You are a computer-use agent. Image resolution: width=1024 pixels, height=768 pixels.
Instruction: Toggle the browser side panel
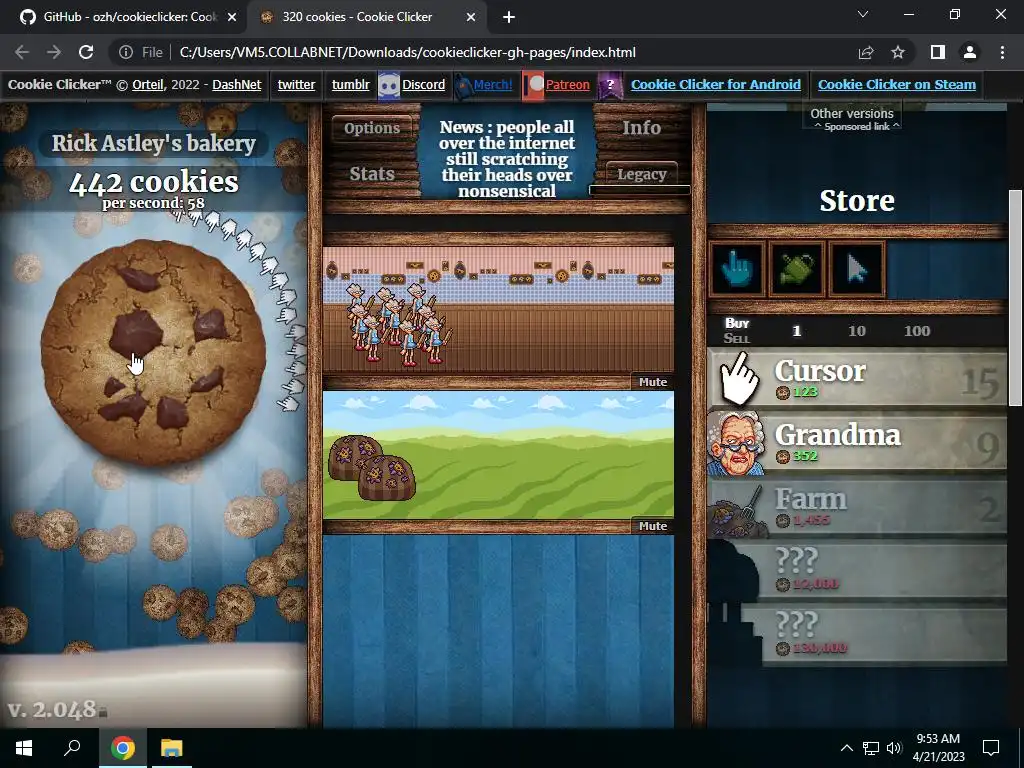(x=938, y=52)
